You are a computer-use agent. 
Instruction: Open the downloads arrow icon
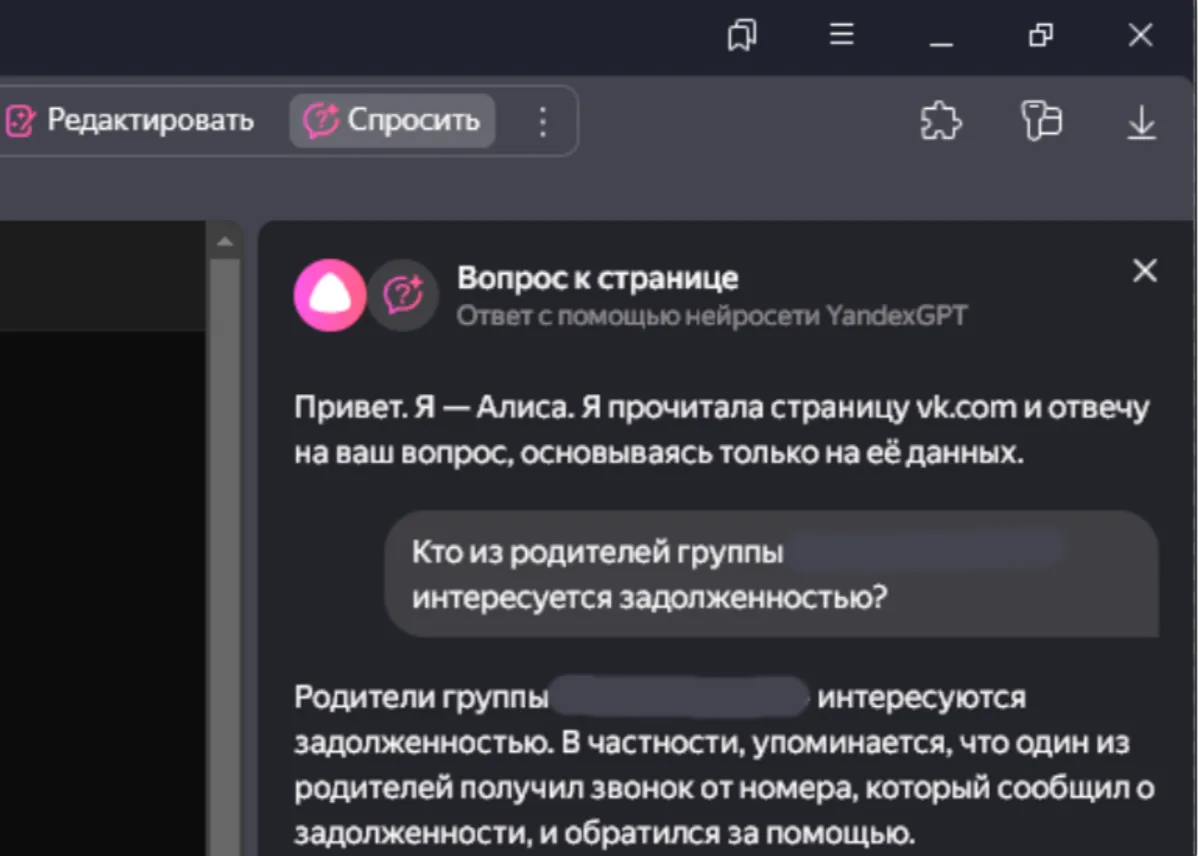(1141, 122)
